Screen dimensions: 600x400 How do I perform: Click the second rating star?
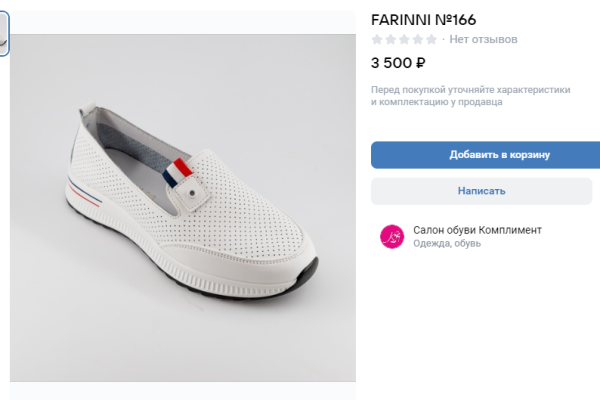(x=390, y=39)
